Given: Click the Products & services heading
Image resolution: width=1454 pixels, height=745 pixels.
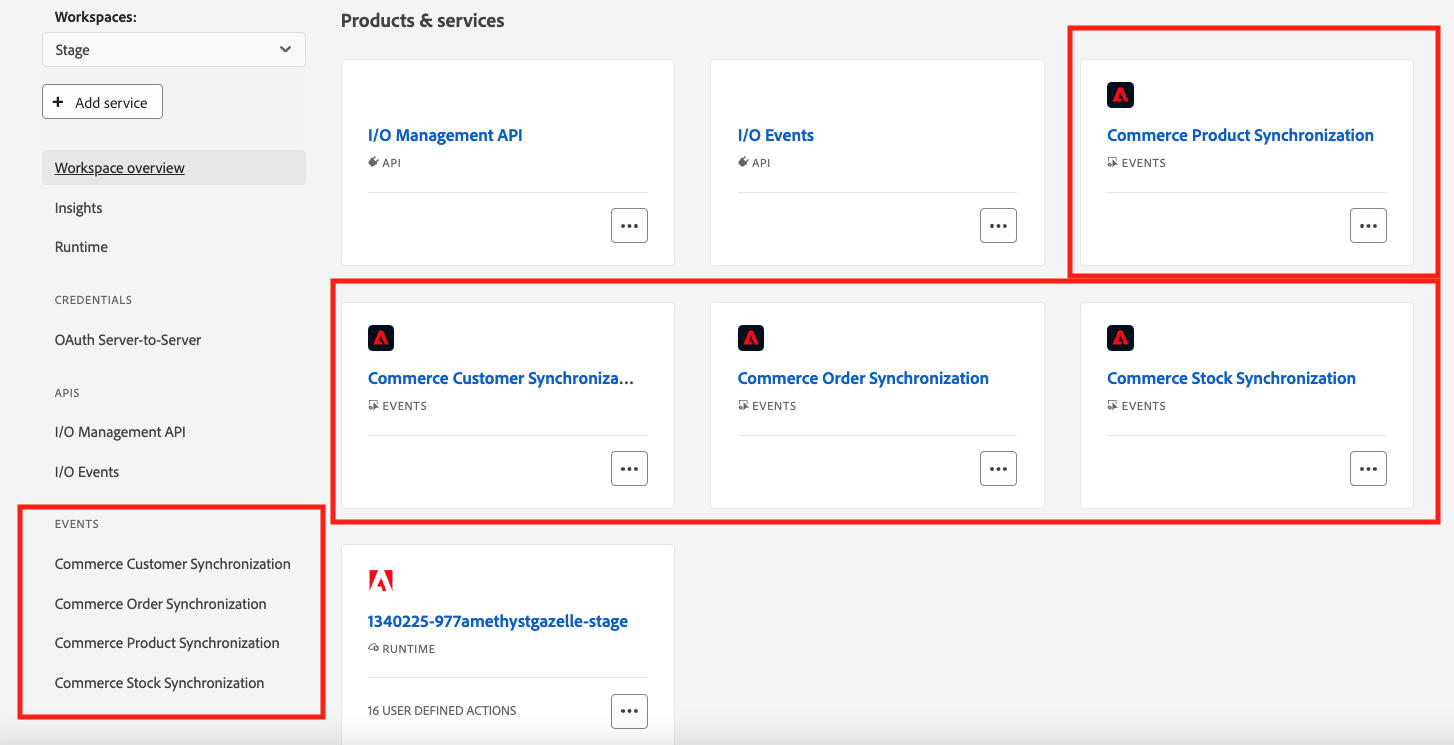Looking at the screenshot, I should coord(423,20).
